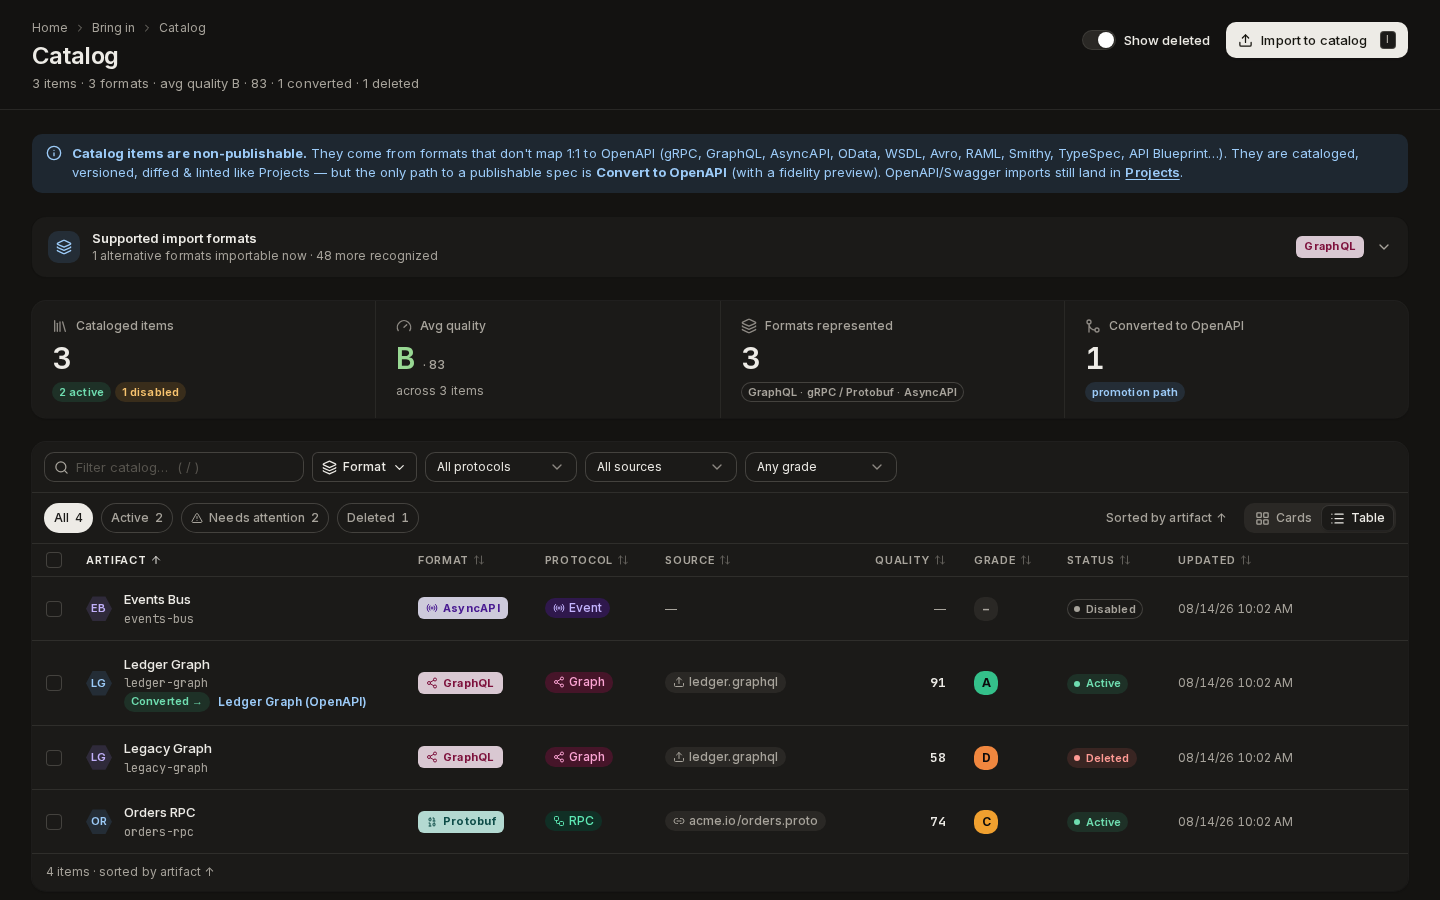Screen dimensions: 1440x900
Task: Click the Event protocol badge on Events Bus
Action: pos(577,608)
